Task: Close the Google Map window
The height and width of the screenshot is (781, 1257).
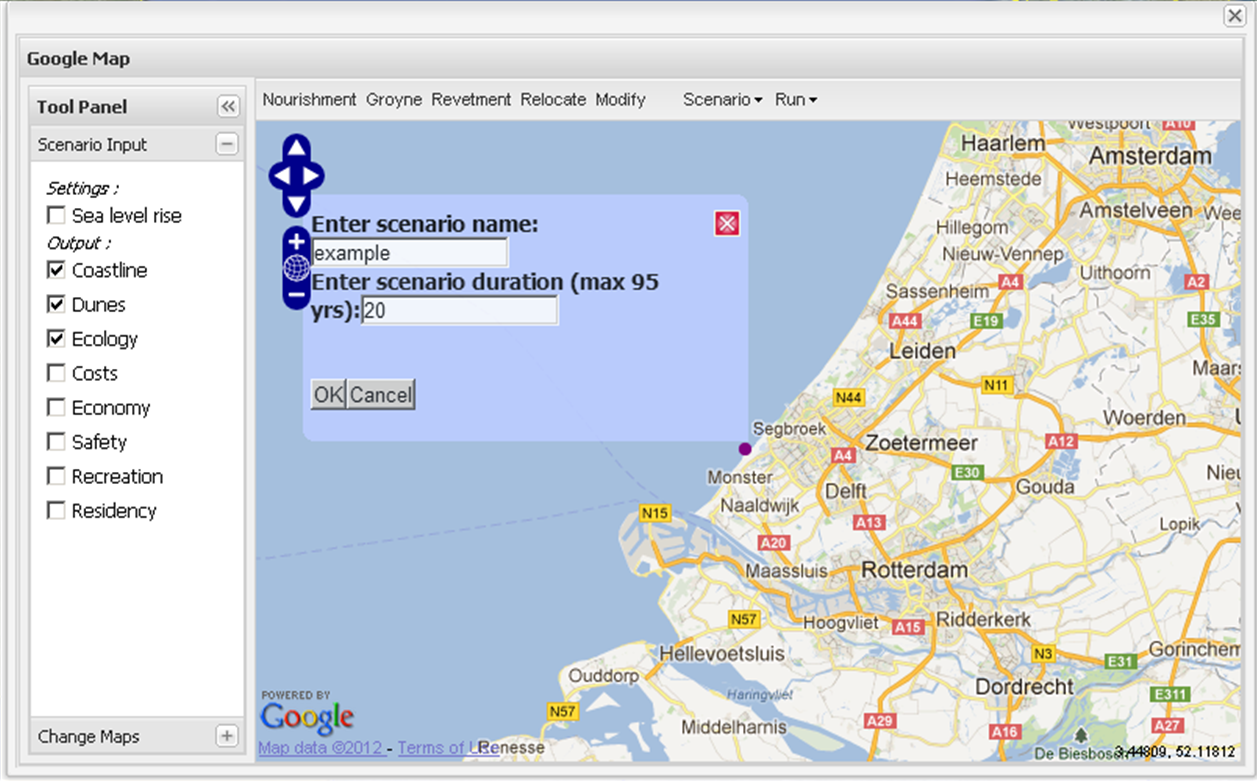Action: click(x=1234, y=15)
